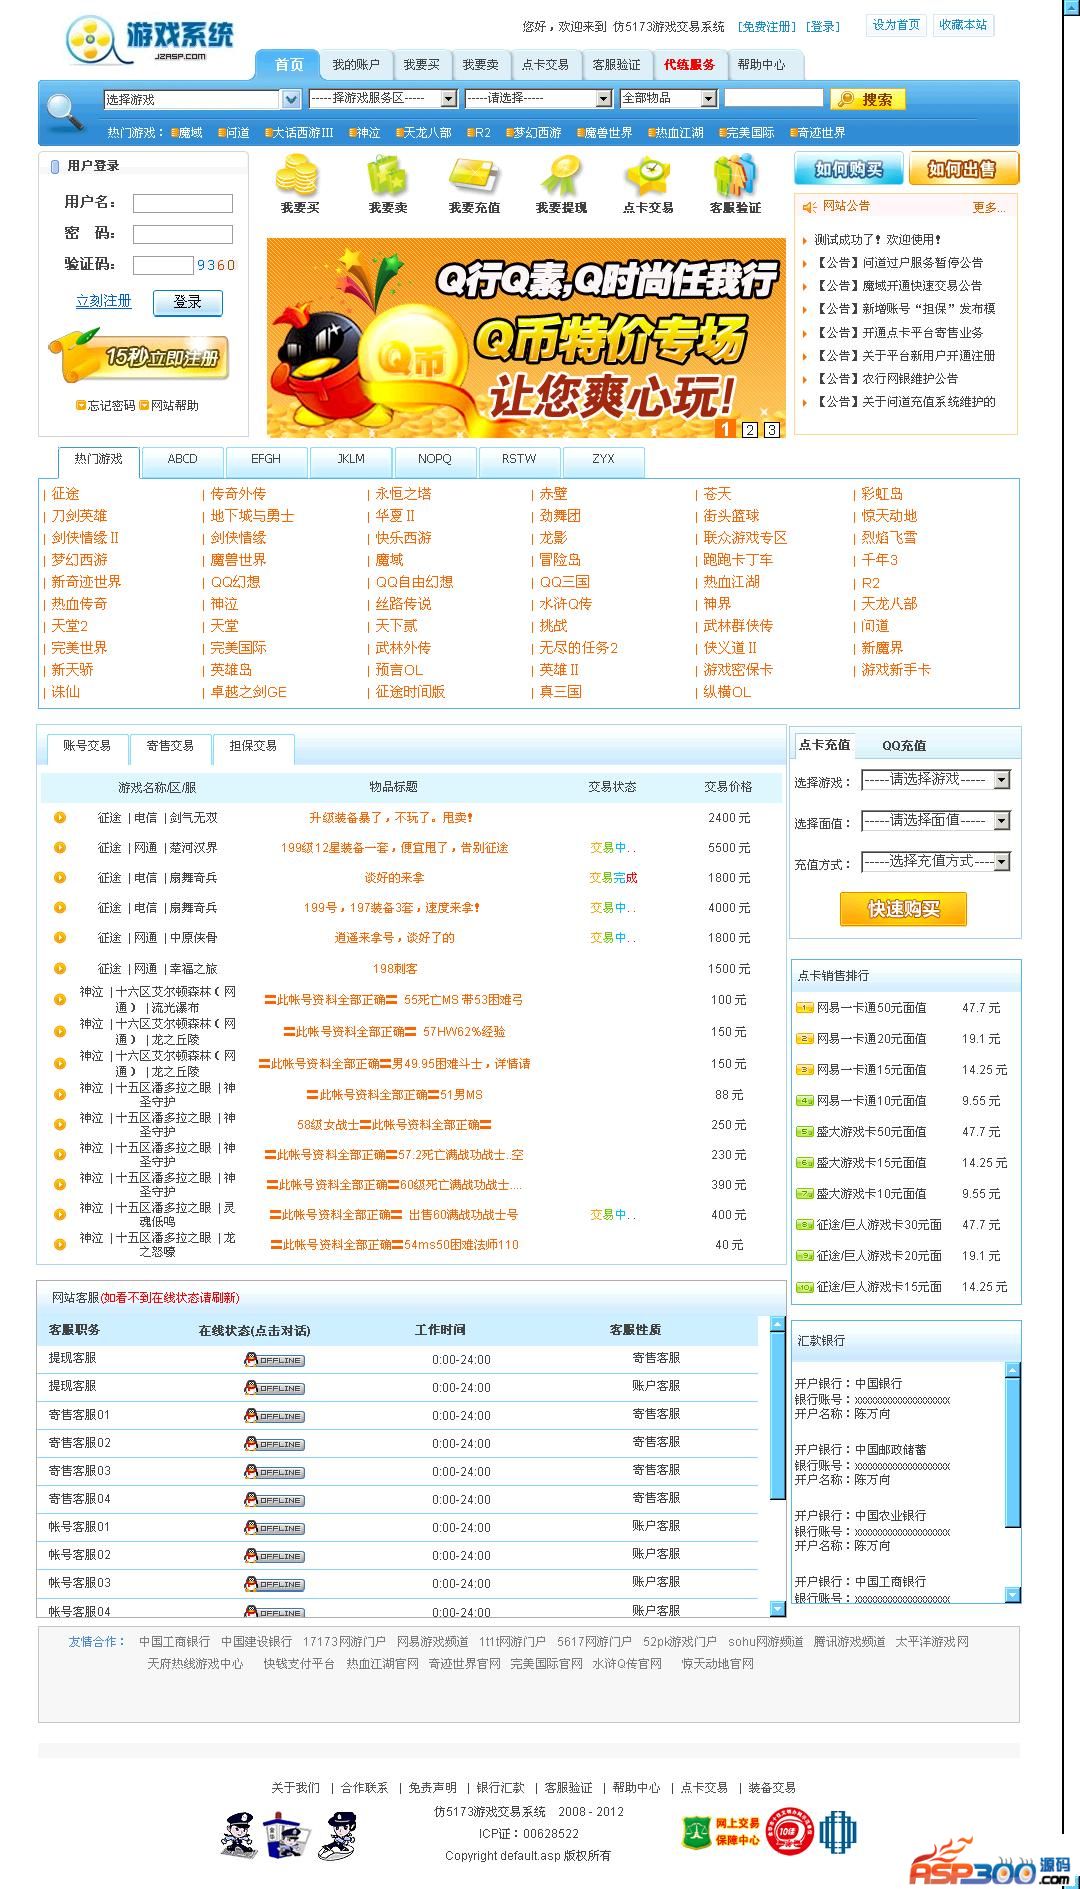Click 汇款银行 panel scroll-up arrow
Image resolution: width=1080 pixels, height=1889 pixels.
click(1012, 1370)
